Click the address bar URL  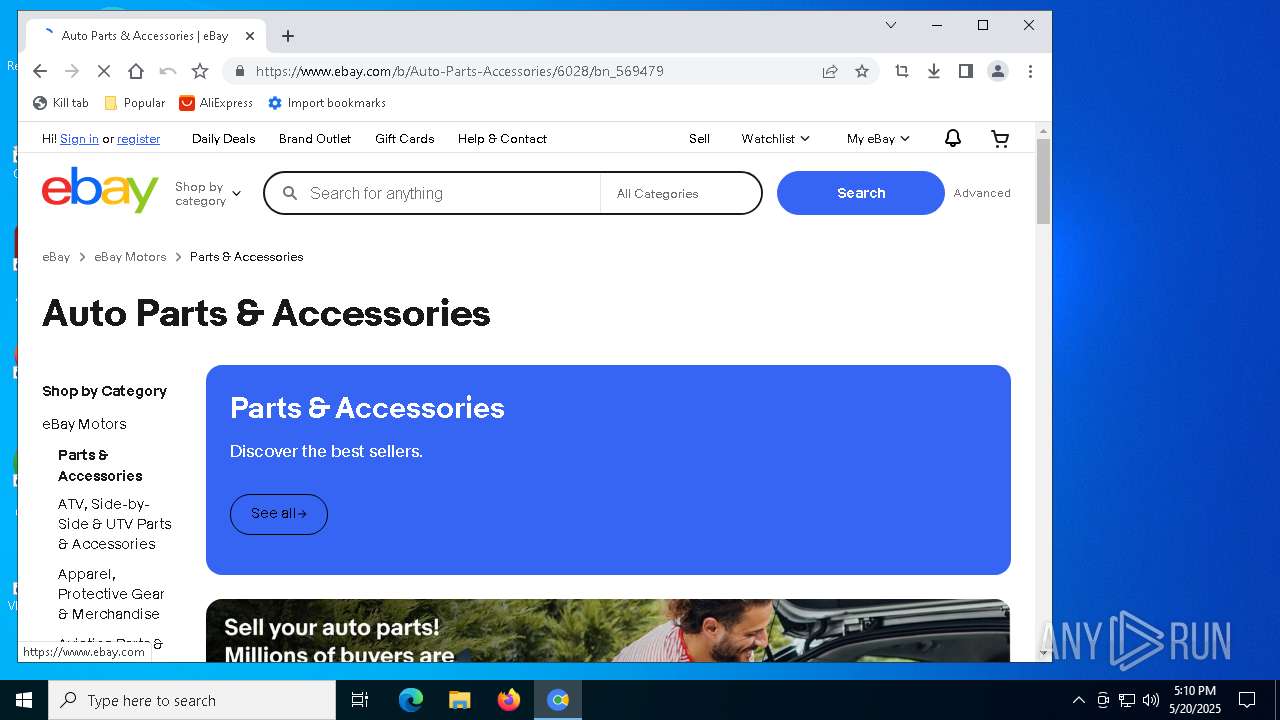click(459, 71)
